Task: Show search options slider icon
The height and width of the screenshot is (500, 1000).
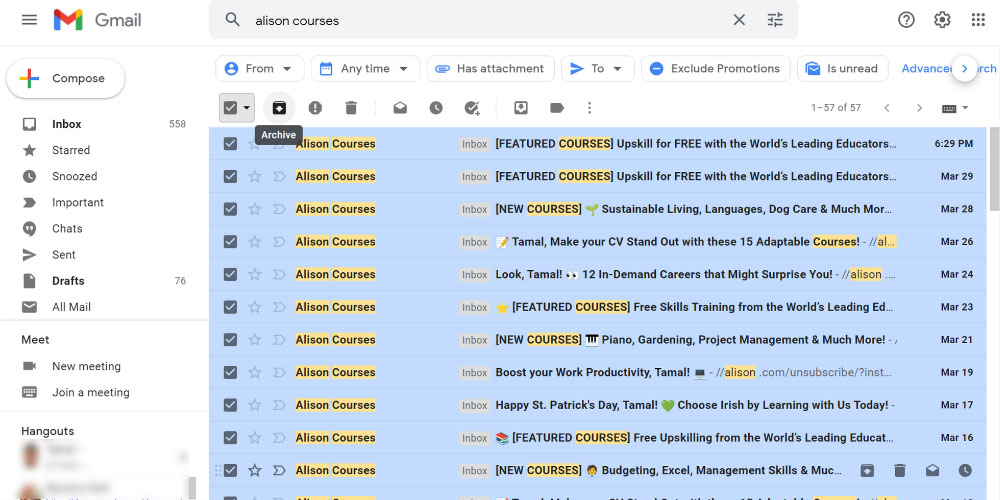Action: 775,20
